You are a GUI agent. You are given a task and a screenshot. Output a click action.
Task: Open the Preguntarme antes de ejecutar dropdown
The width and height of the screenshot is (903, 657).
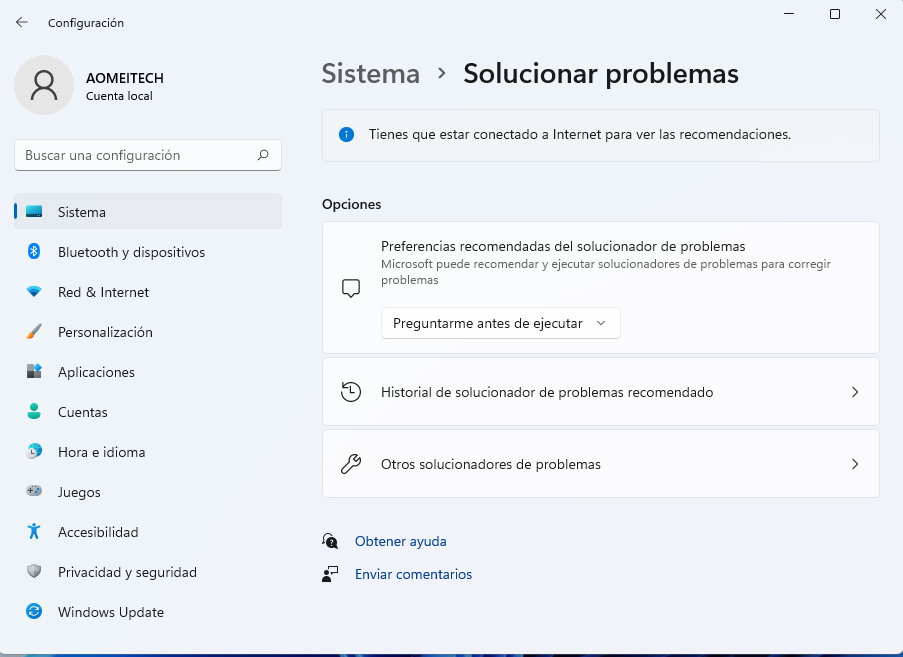(x=500, y=323)
